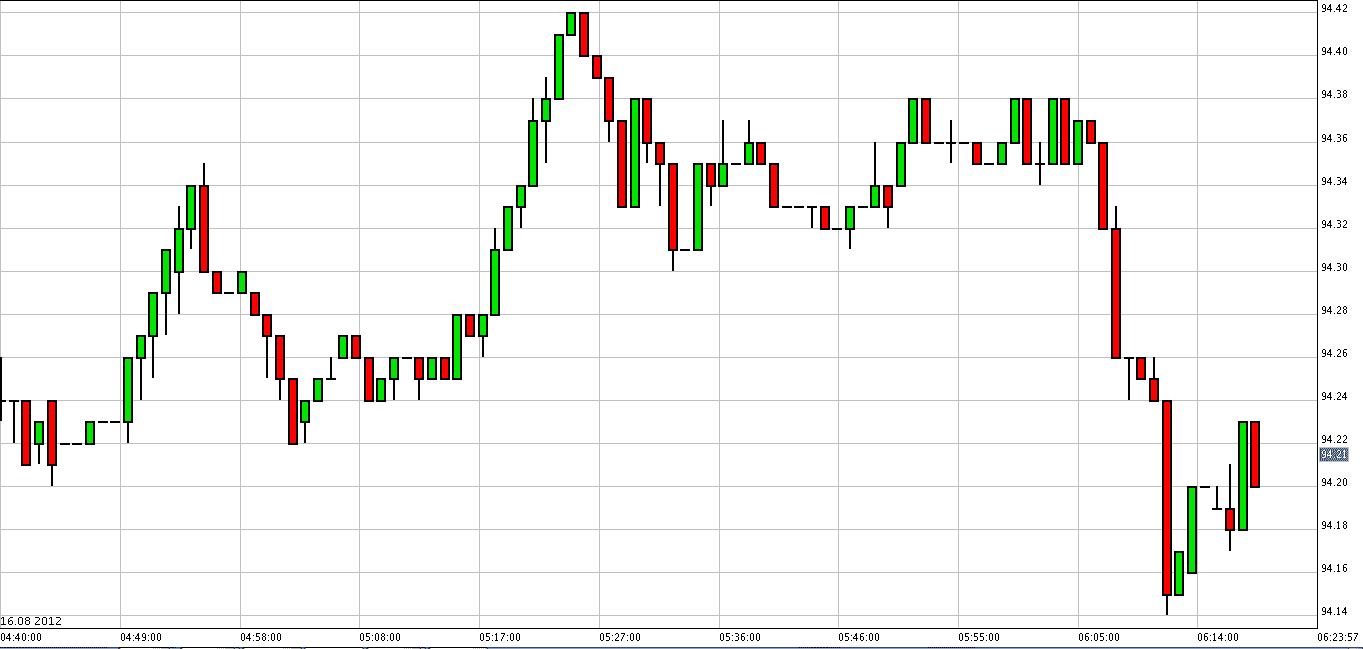Click the 94.24 price axis label

(1334, 396)
